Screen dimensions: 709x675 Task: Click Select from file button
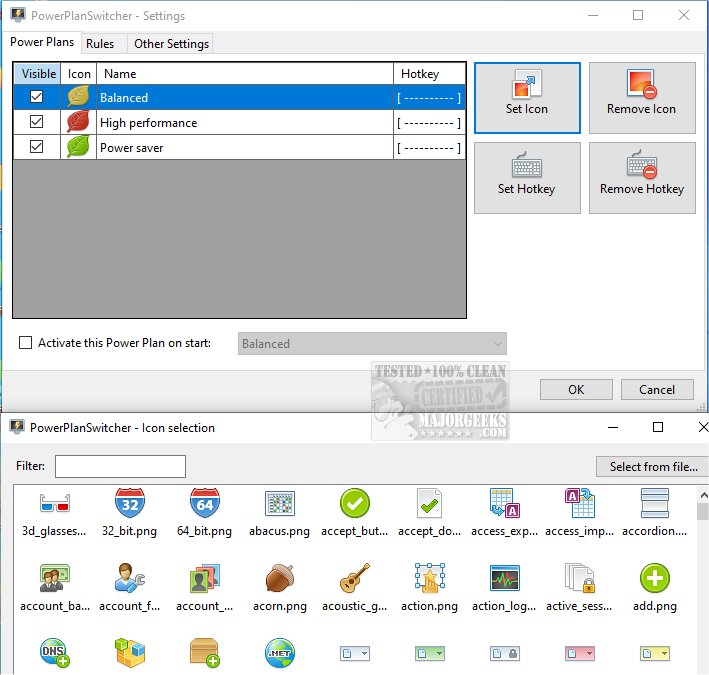click(x=652, y=467)
